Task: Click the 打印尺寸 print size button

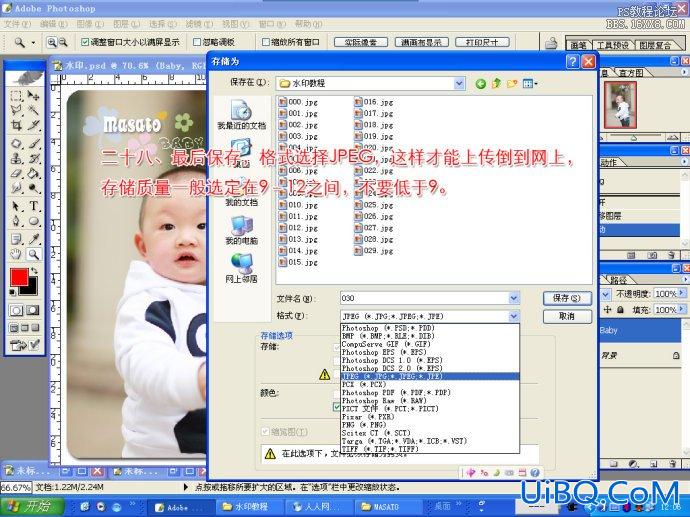Action: tap(482, 42)
